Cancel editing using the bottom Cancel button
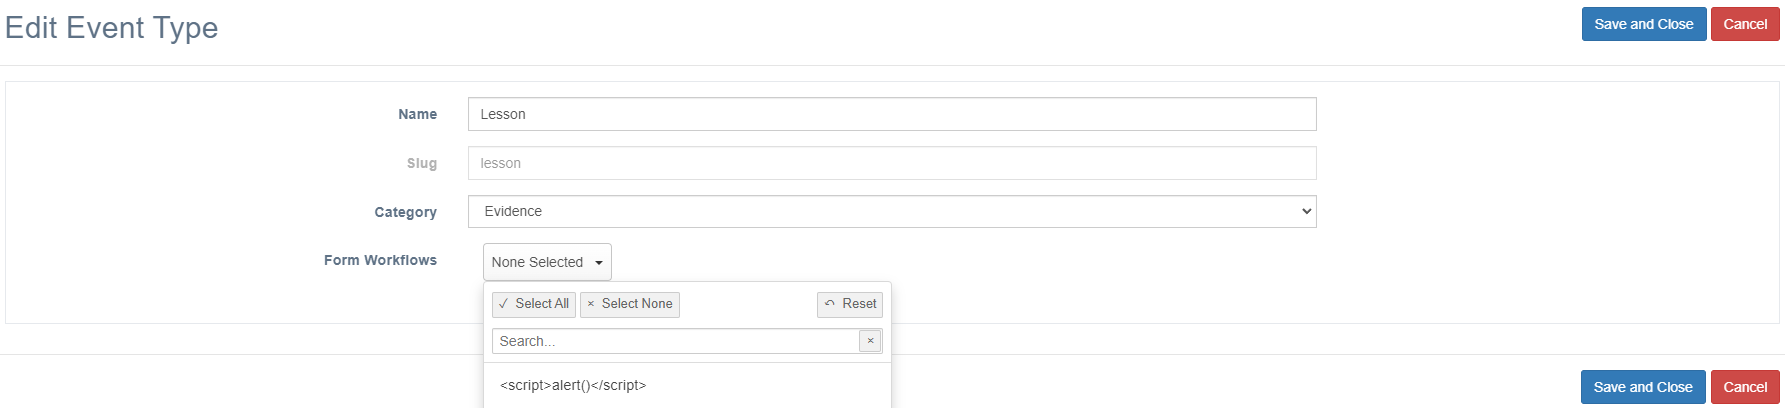This screenshot has height=408, width=1785. point(1745,387)
